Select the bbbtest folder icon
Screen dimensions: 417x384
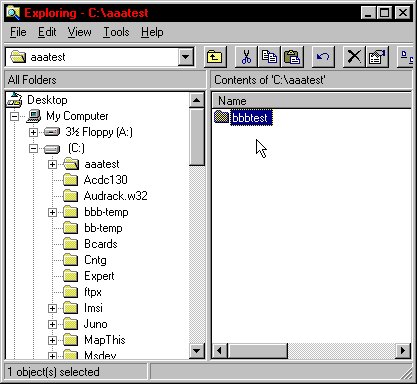(x=221, y=117)
